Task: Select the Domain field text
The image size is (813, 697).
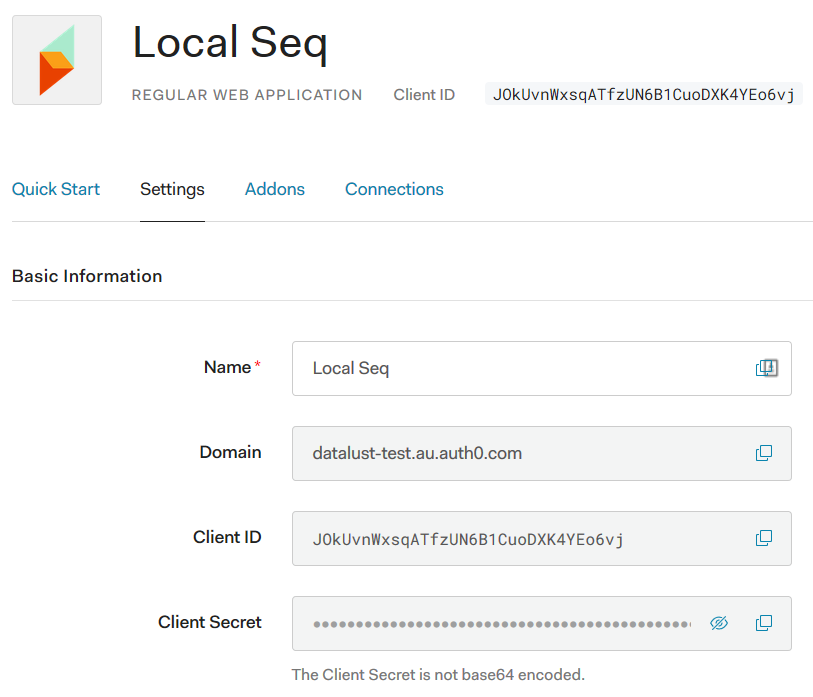Action: (x=541, y=453)
